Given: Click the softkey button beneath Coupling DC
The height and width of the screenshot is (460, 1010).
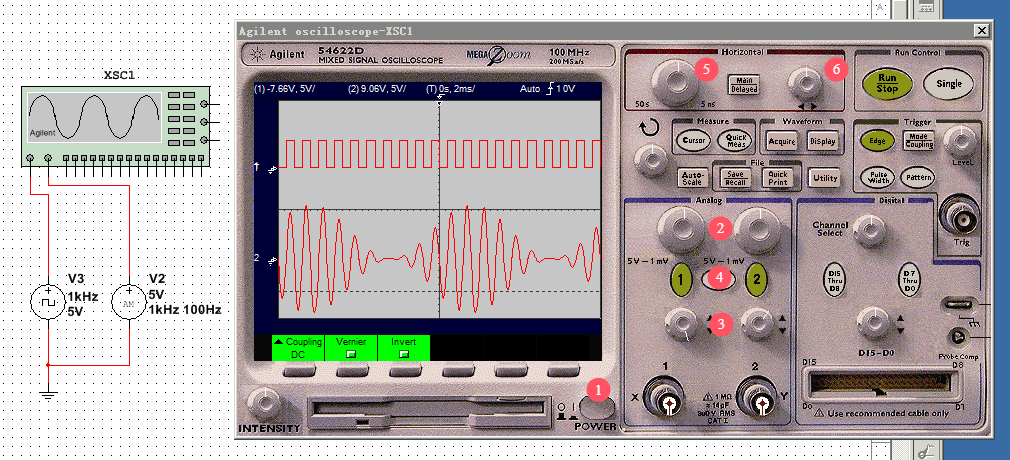Looking at the screenshot, I should 298,372.
